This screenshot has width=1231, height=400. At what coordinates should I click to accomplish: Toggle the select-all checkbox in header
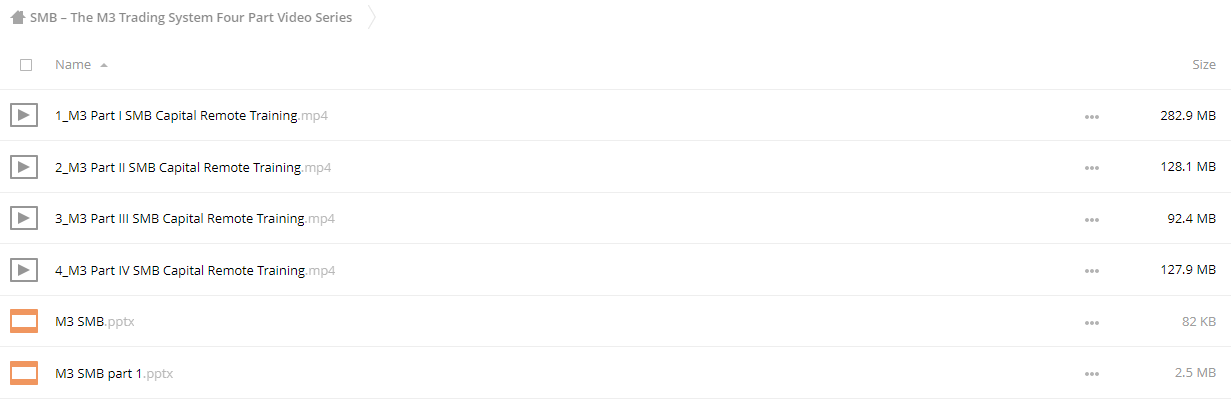click(x=26, y=65)
